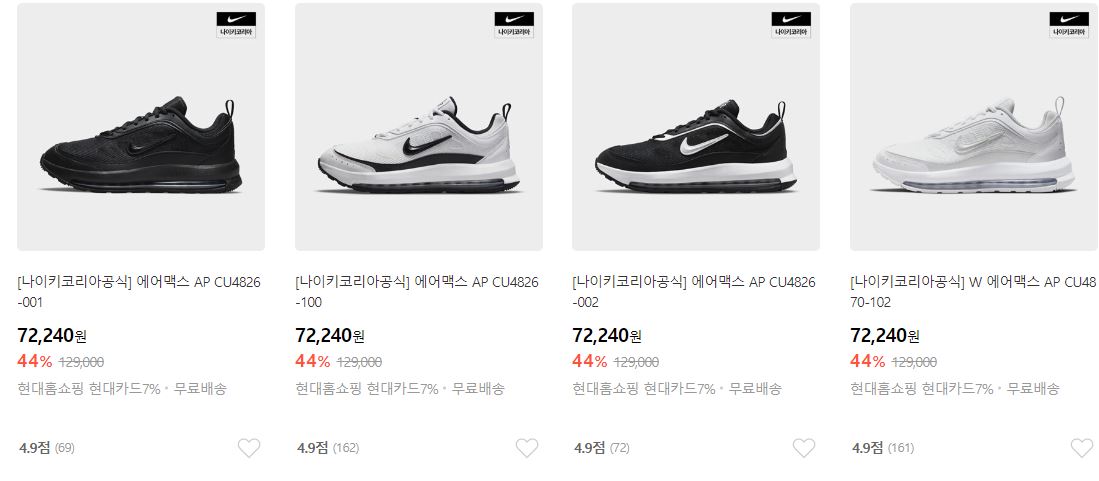The width and height of the screenshot is (1099, 481).
Task: Toggle wishlist heart for W CU4870-102 shoe
Action: point(1082,448)
